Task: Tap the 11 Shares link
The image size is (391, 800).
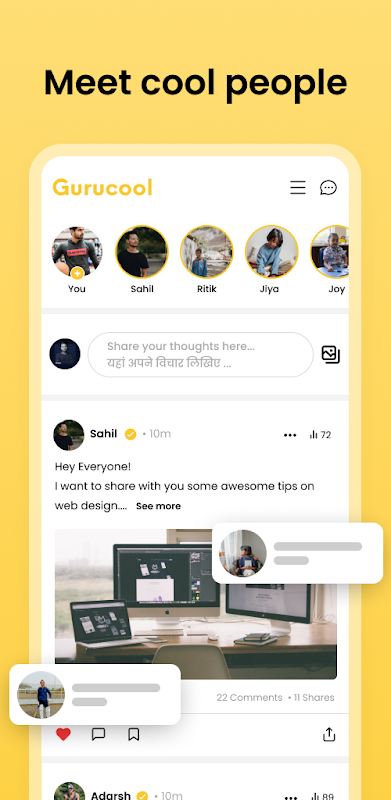Action: coord(311,697)
